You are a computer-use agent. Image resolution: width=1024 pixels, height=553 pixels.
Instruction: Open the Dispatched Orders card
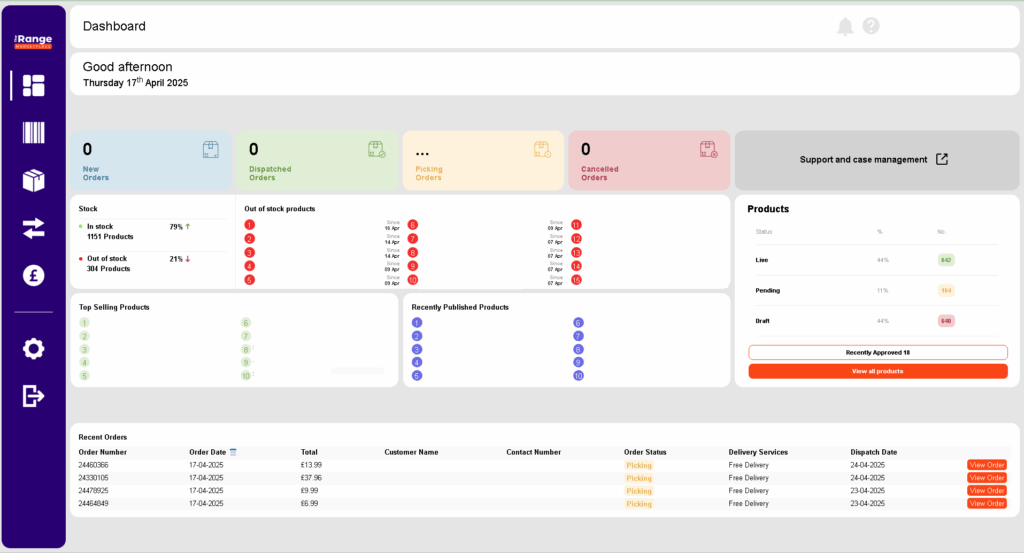click(317, 160)
